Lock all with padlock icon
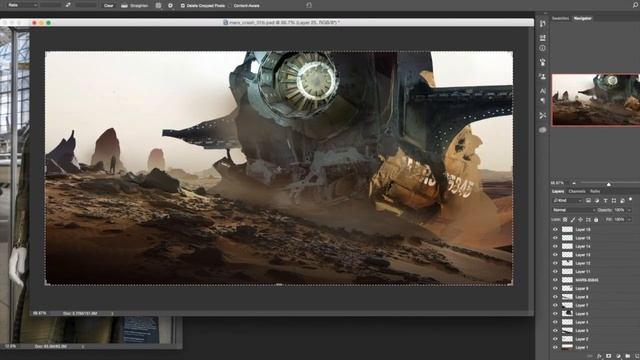This screenshot has height=360, width=640. coord(596,220)
